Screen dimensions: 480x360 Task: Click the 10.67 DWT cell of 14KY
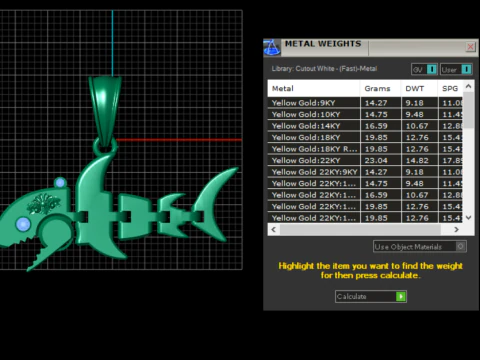point(419,126)
